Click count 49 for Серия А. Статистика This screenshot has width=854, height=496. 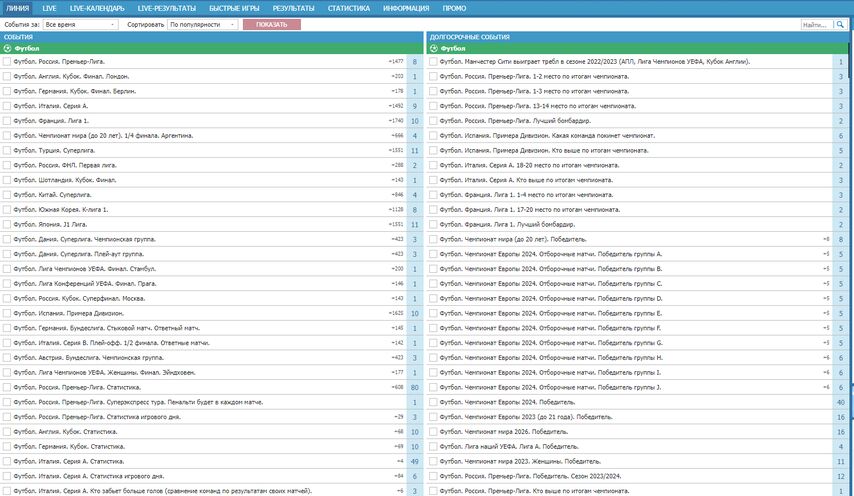(414, 461)
